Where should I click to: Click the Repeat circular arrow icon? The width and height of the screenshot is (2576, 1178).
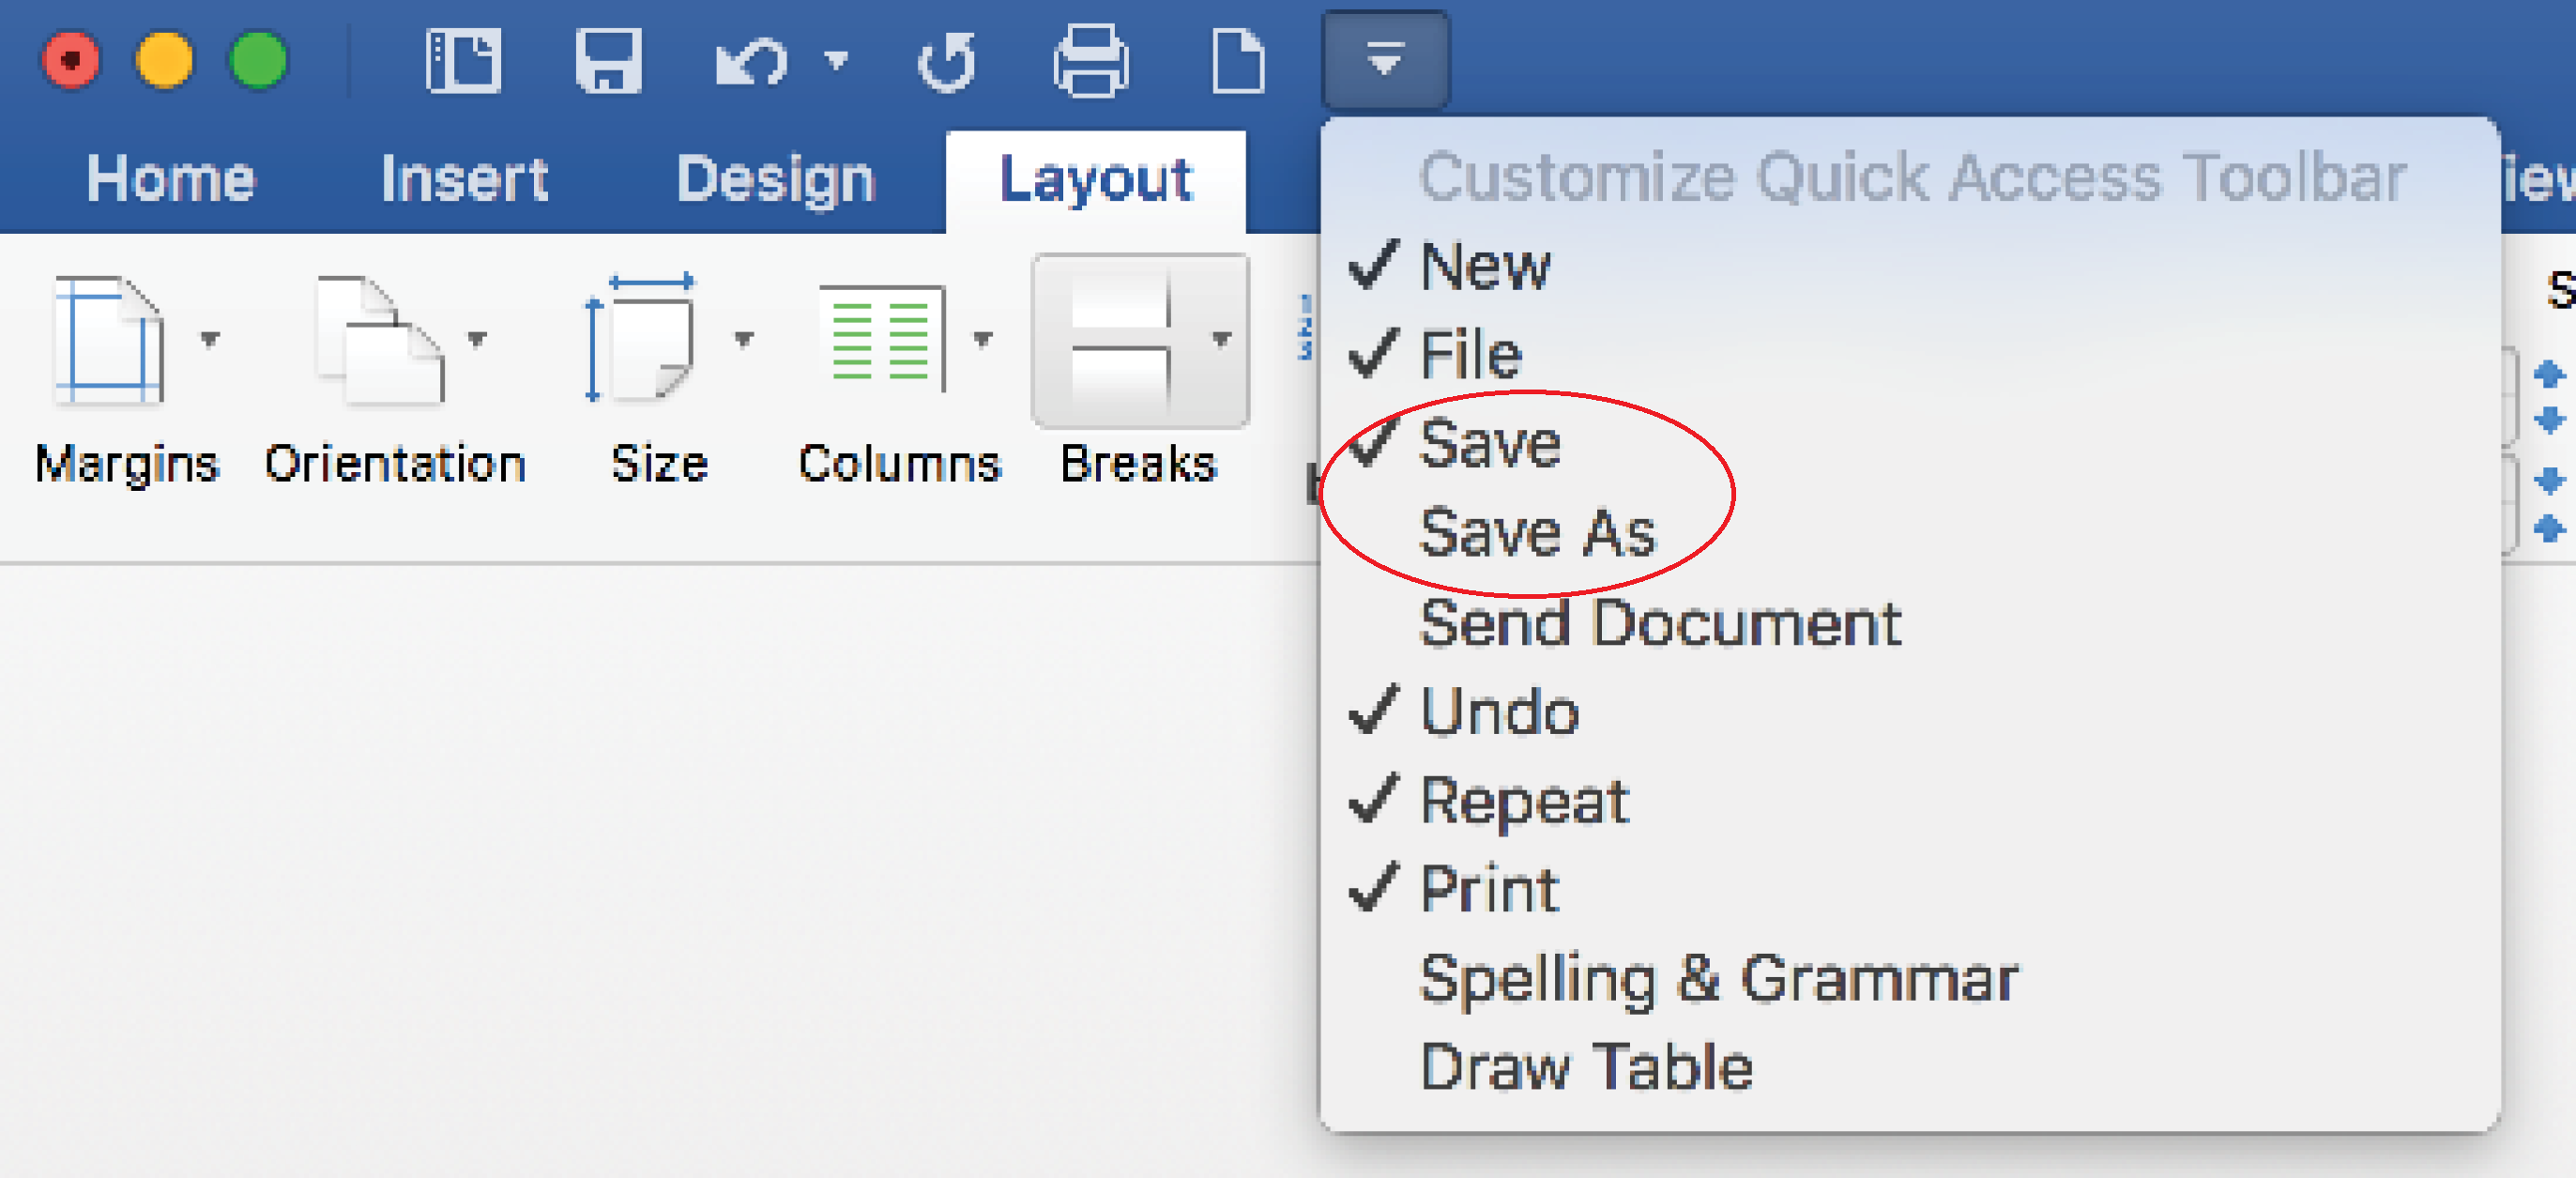pos(946,63)
